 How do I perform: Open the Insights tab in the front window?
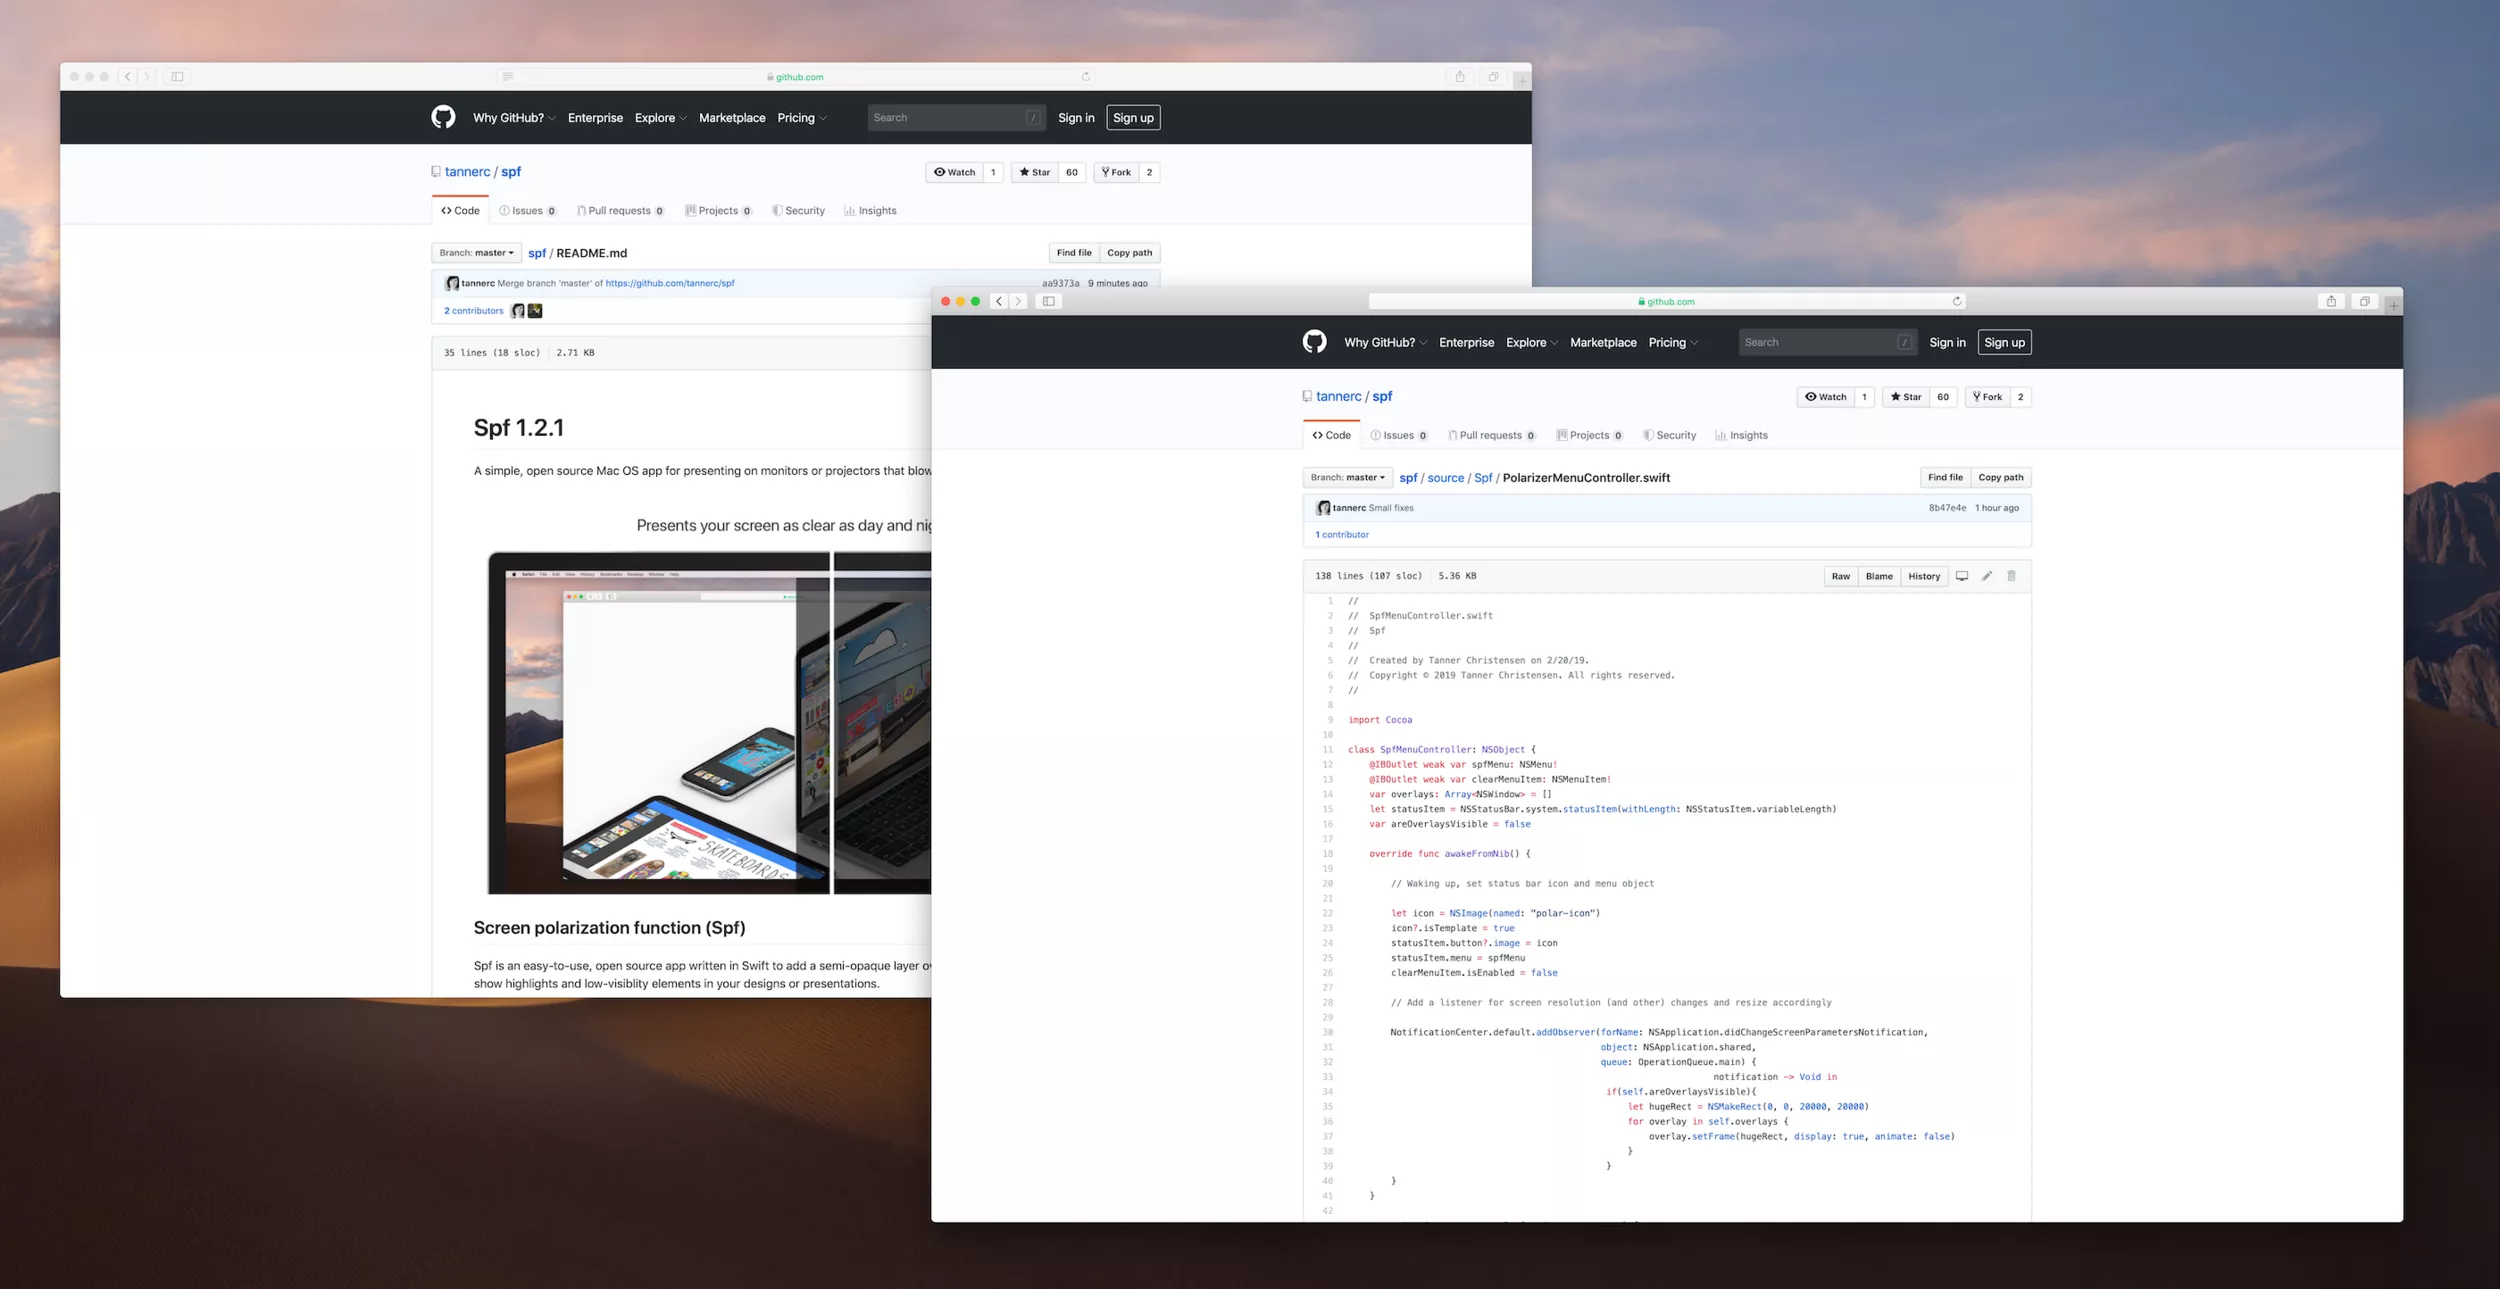[x=1741, y=435]
